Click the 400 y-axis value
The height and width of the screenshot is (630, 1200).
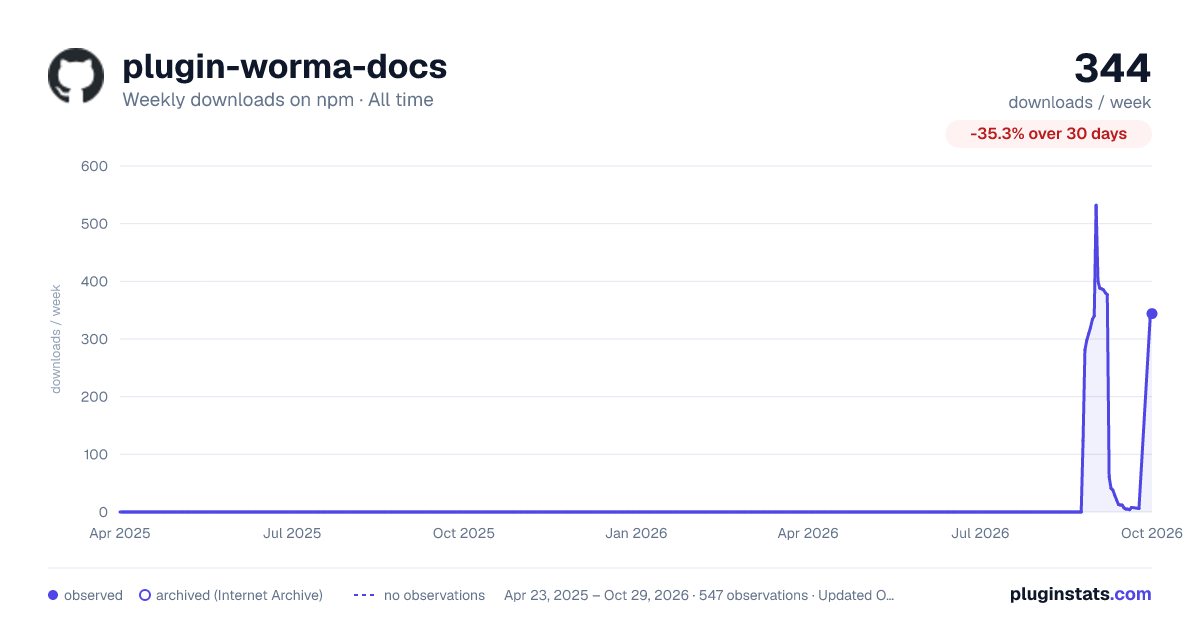pos(94,281)
